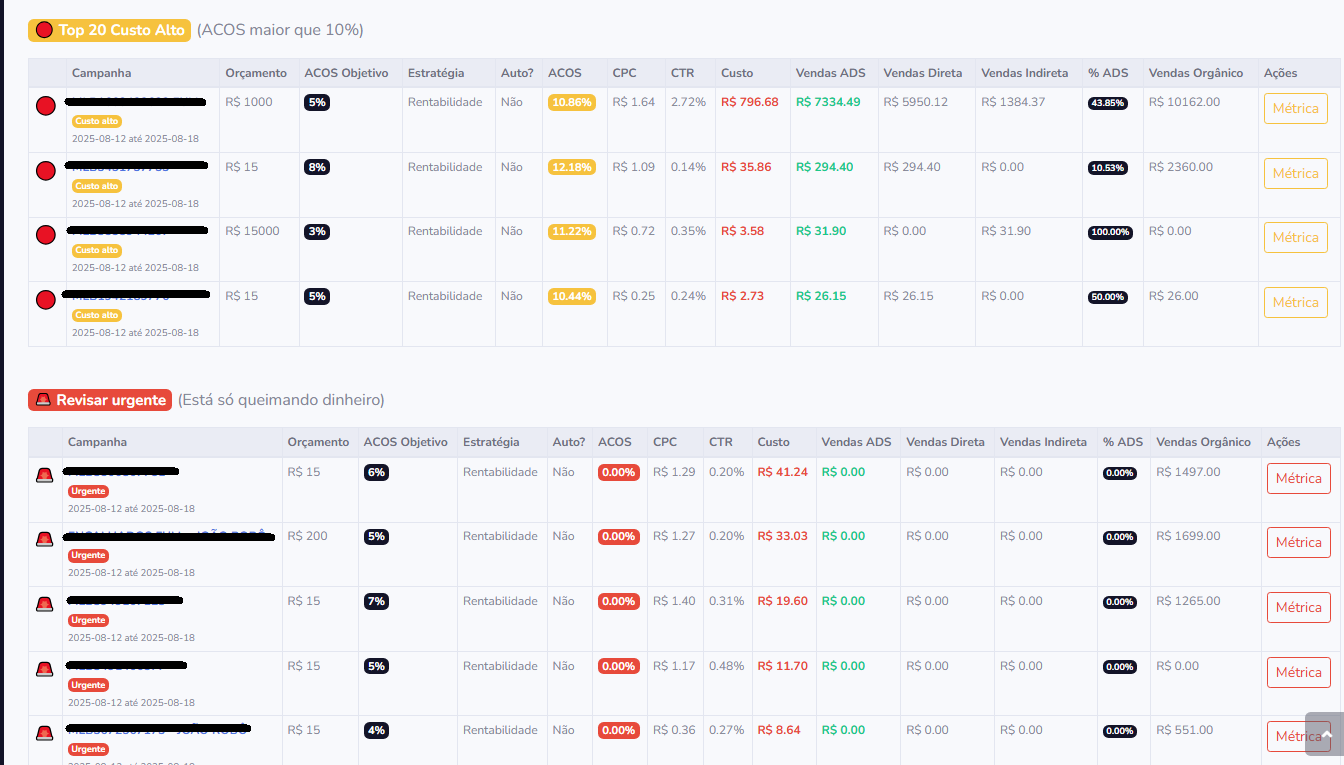Click the Vendas ADS value R$ 7334.49
The width and height of the screenshot is (1344, 765).
[x=828, y=102]
